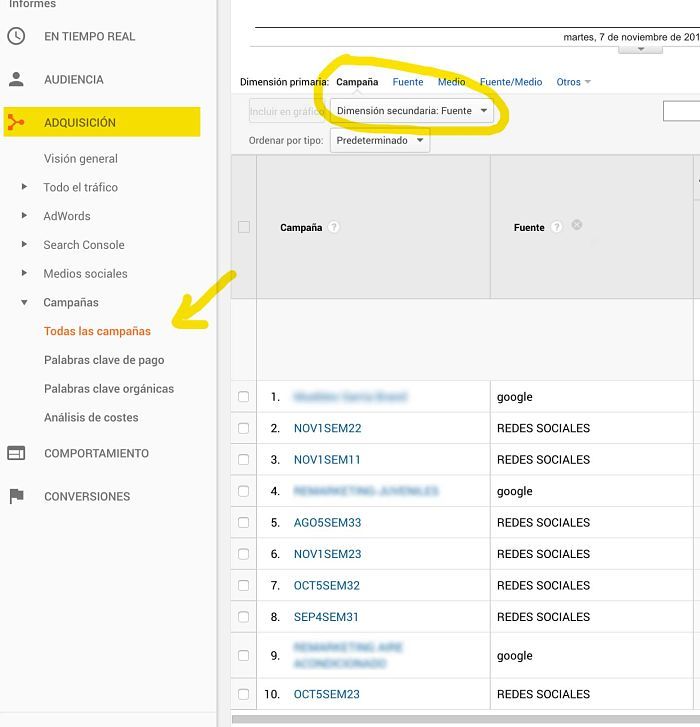Open the Predeterminado sort type dropdown

click(380, 140)
